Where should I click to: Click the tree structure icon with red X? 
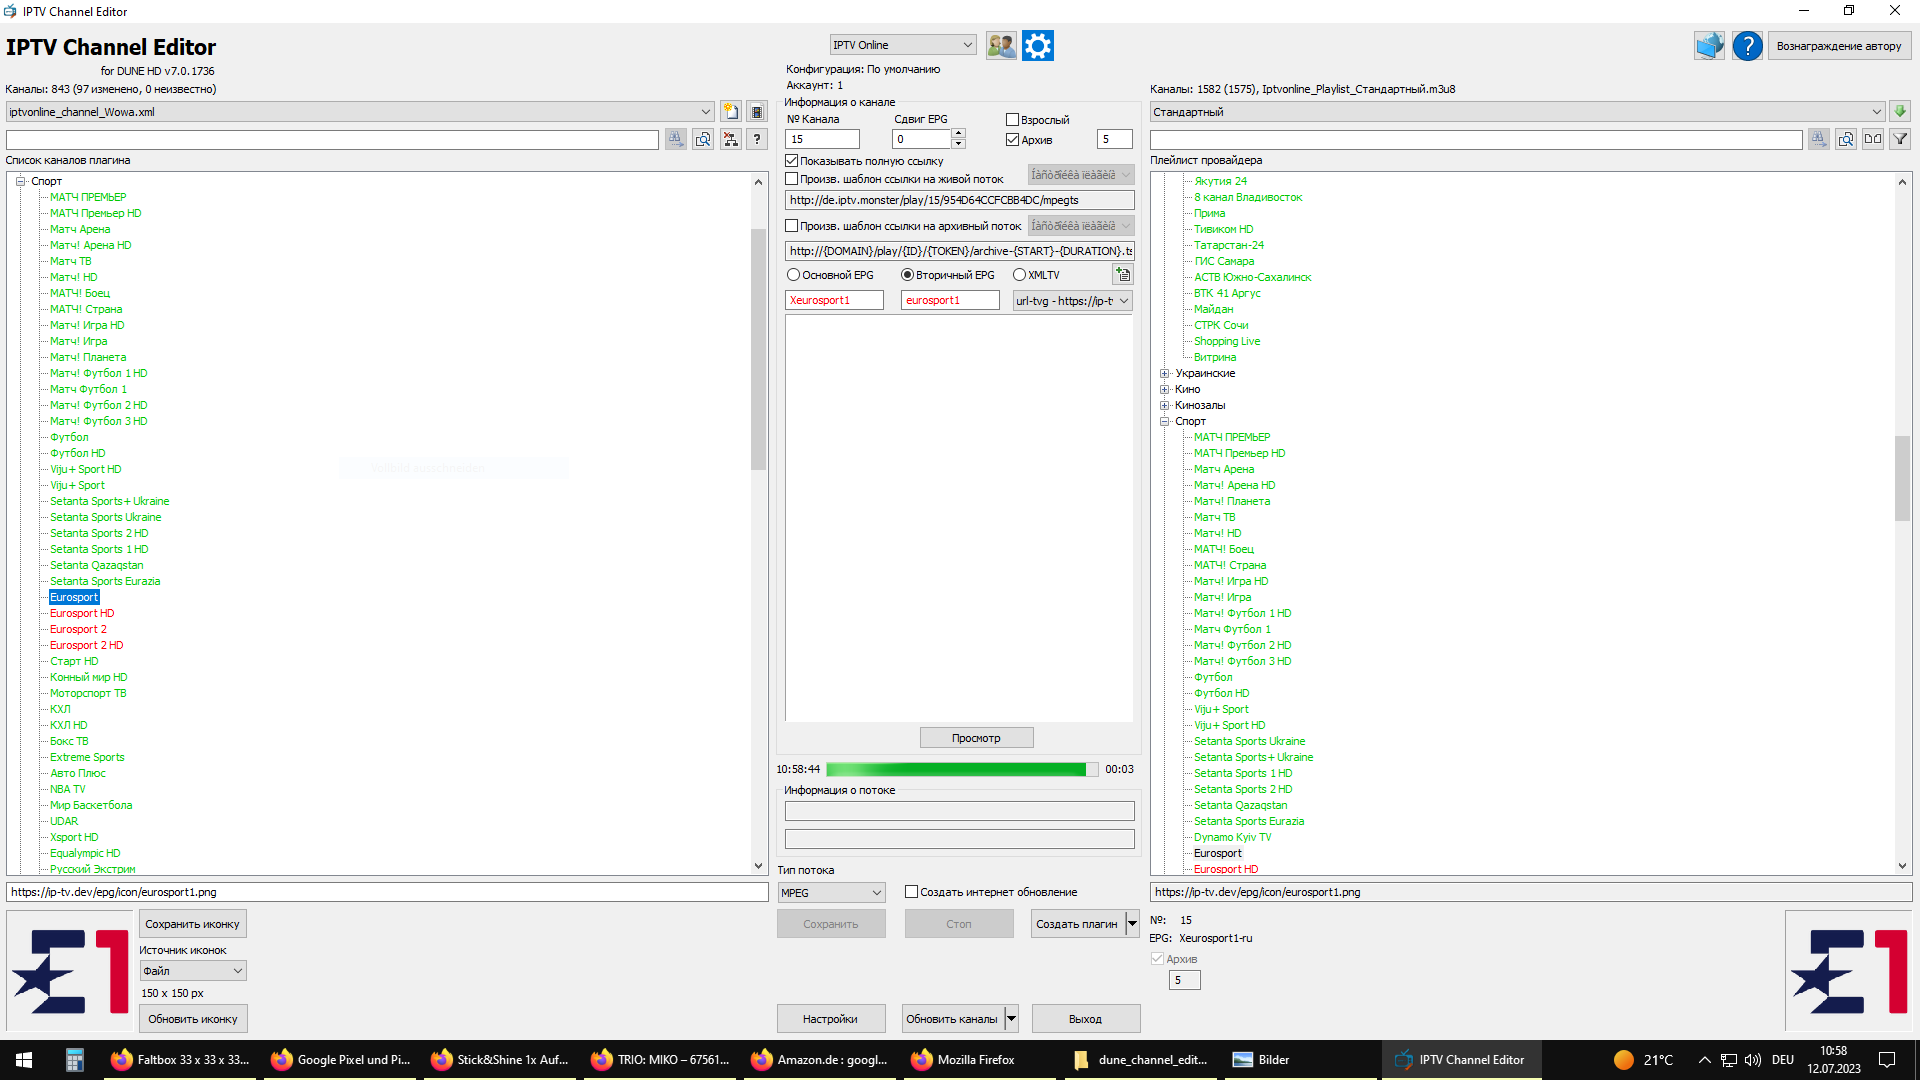click(x=731, y=139)
